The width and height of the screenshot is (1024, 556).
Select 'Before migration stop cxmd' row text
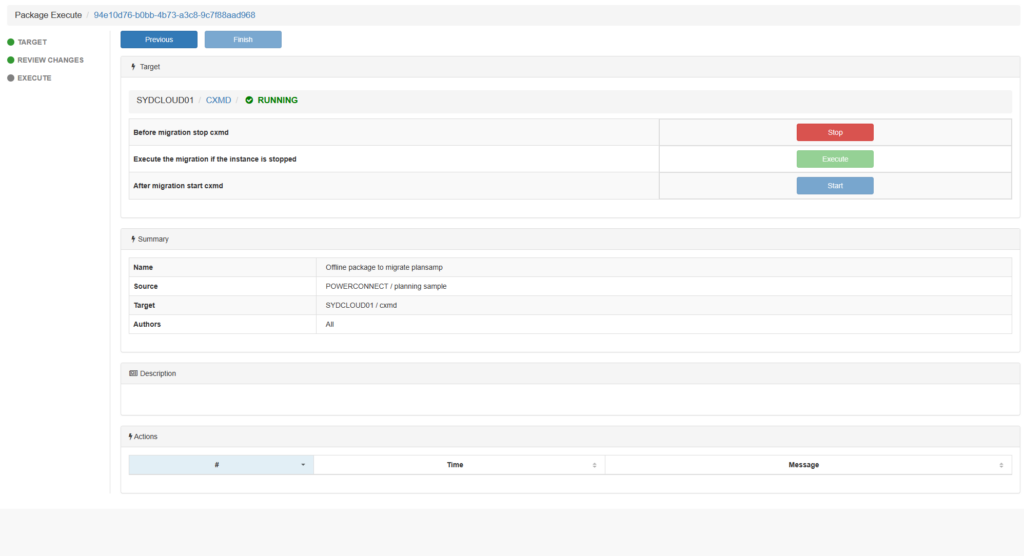coord(181,132)
